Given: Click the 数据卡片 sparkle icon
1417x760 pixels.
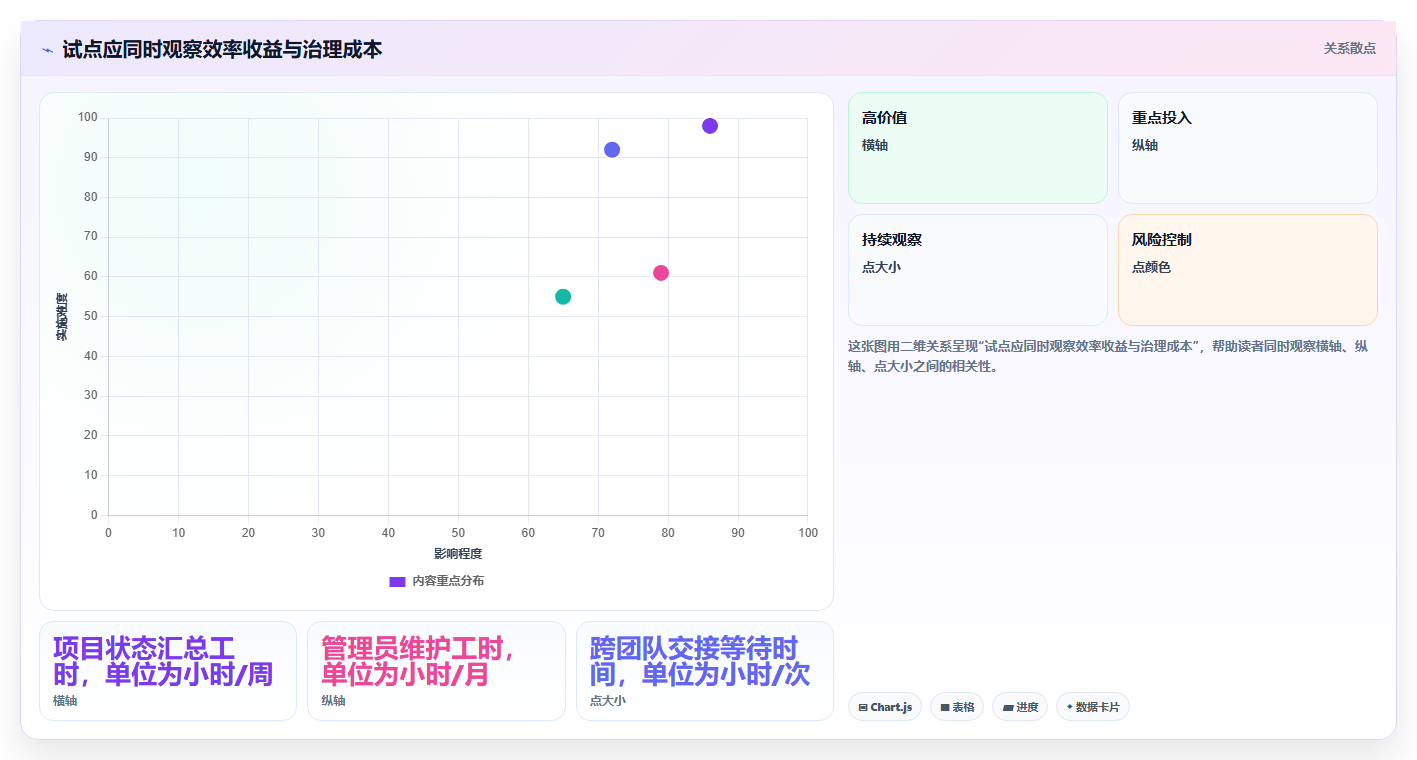Looking at the screenshot, I should click(x=1069, y=707).
